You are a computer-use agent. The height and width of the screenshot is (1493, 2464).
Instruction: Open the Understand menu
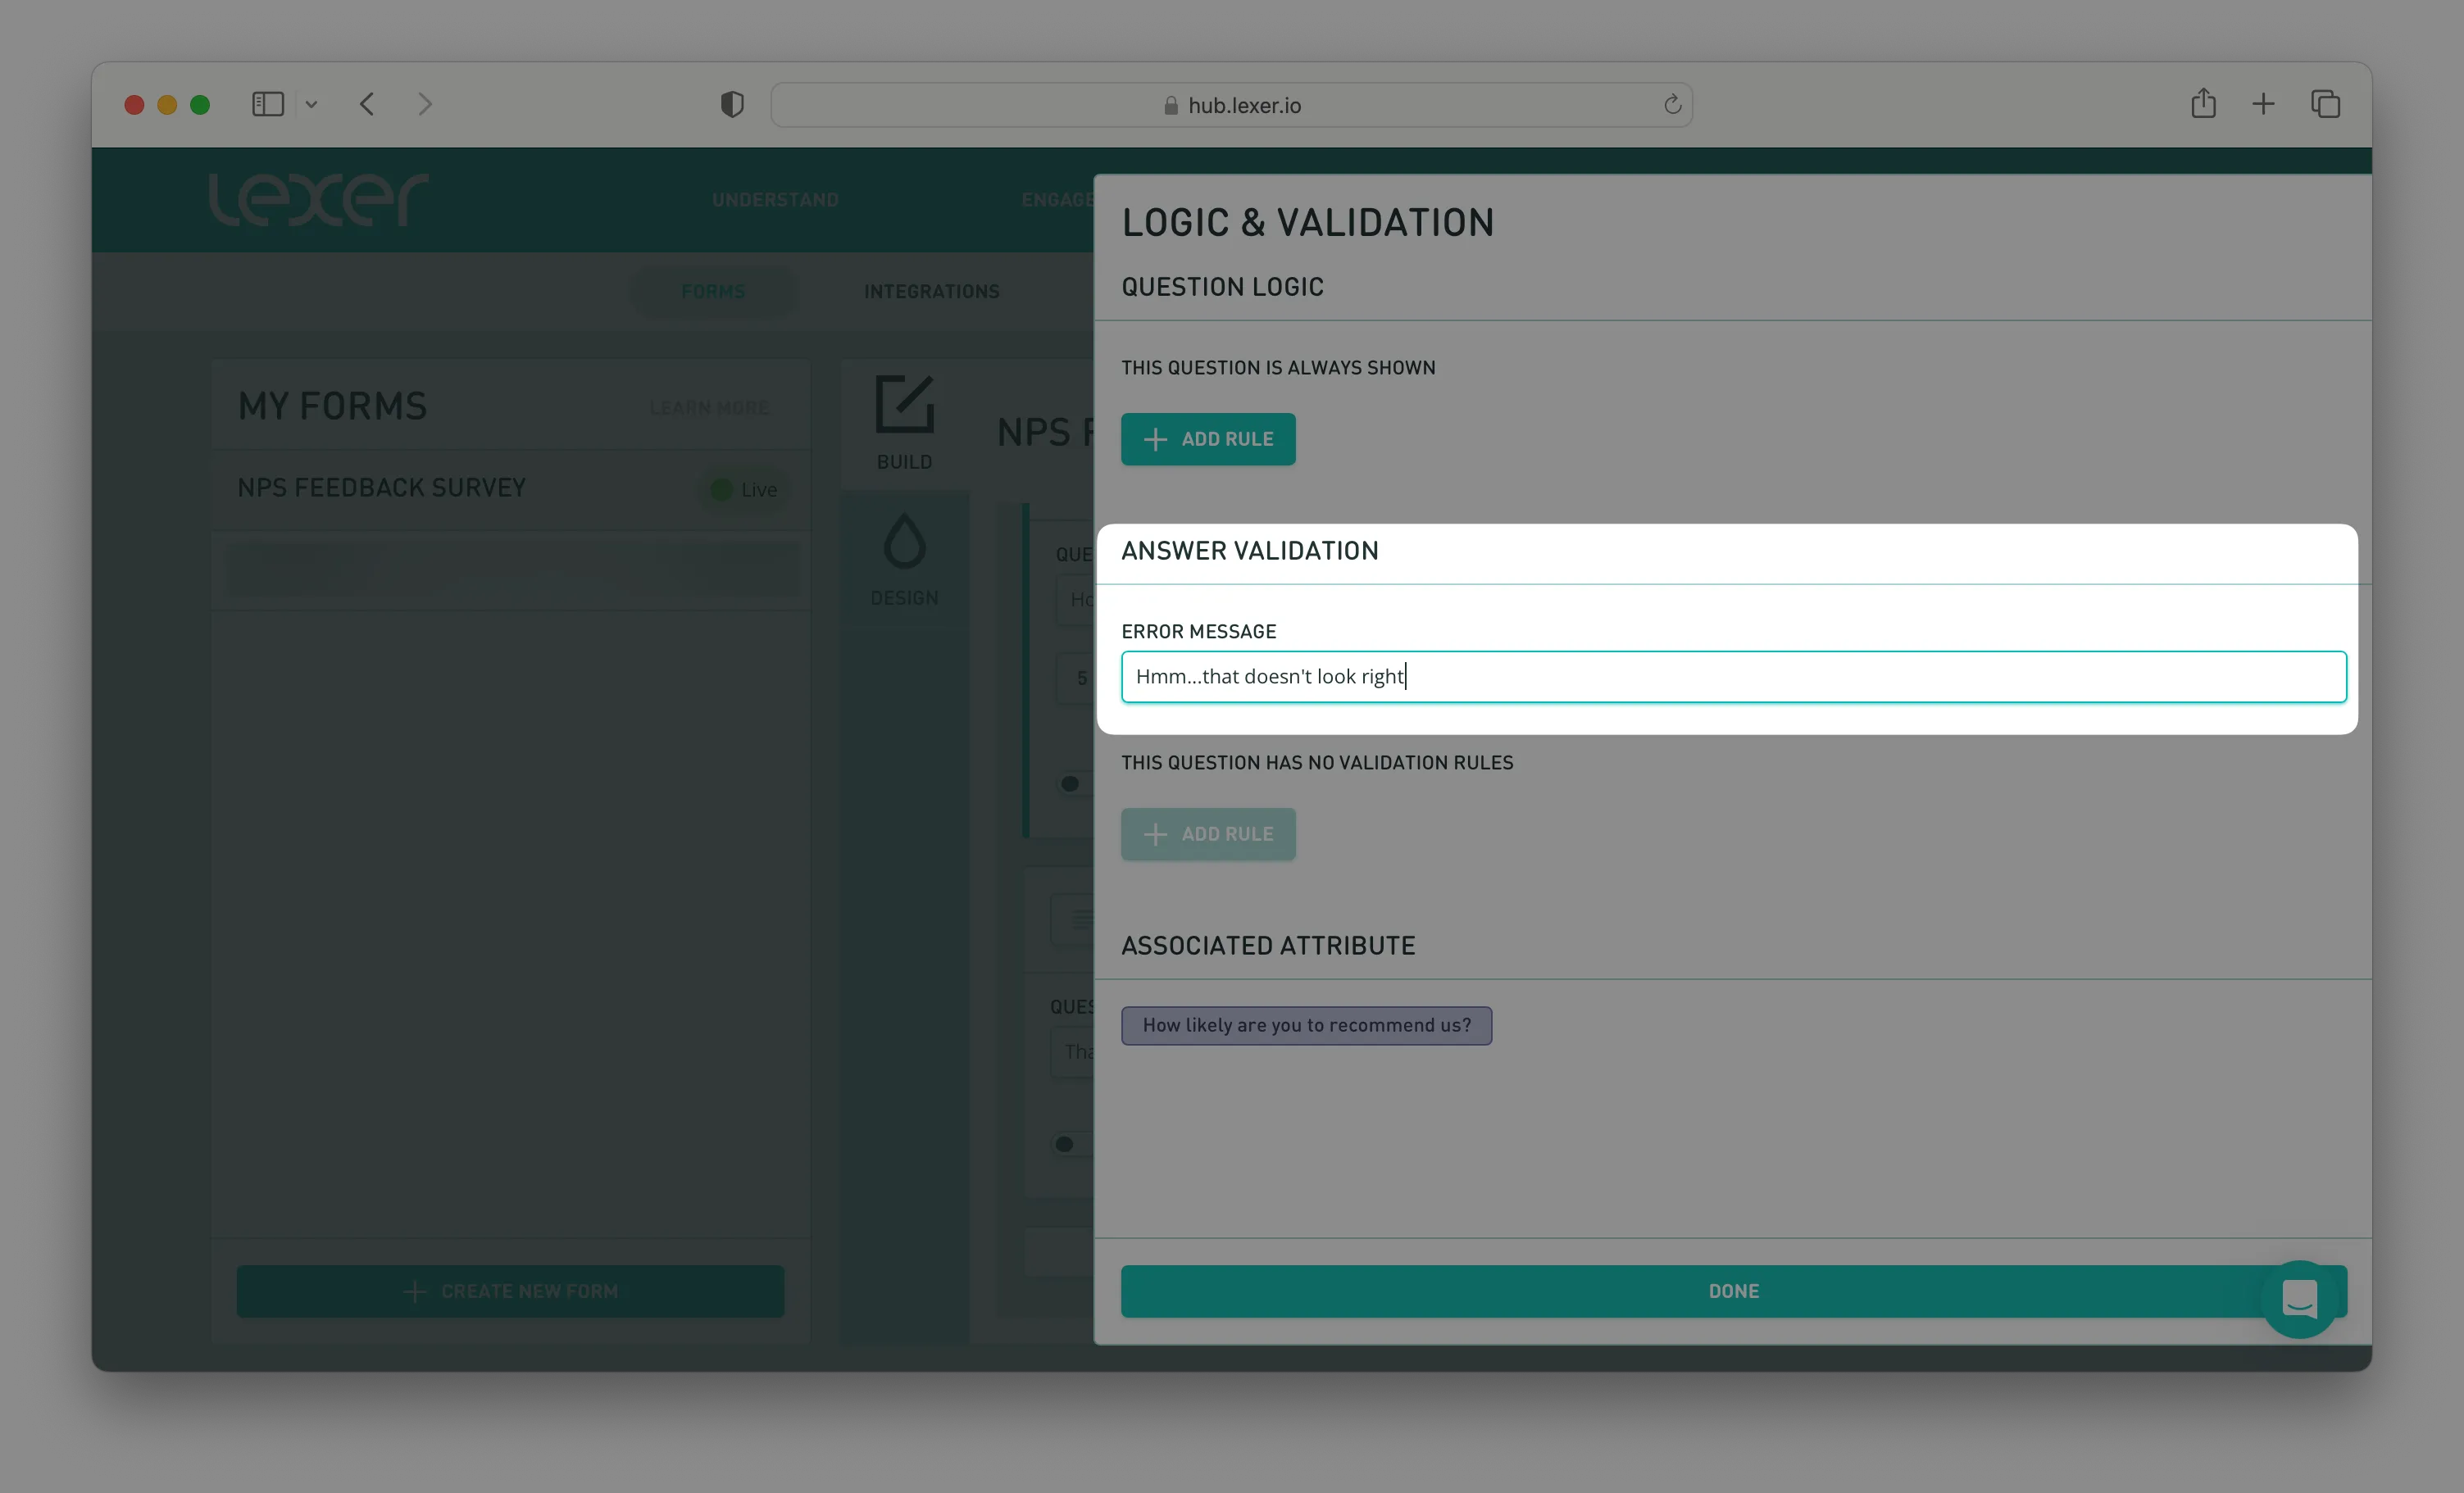tap(775, 200)
